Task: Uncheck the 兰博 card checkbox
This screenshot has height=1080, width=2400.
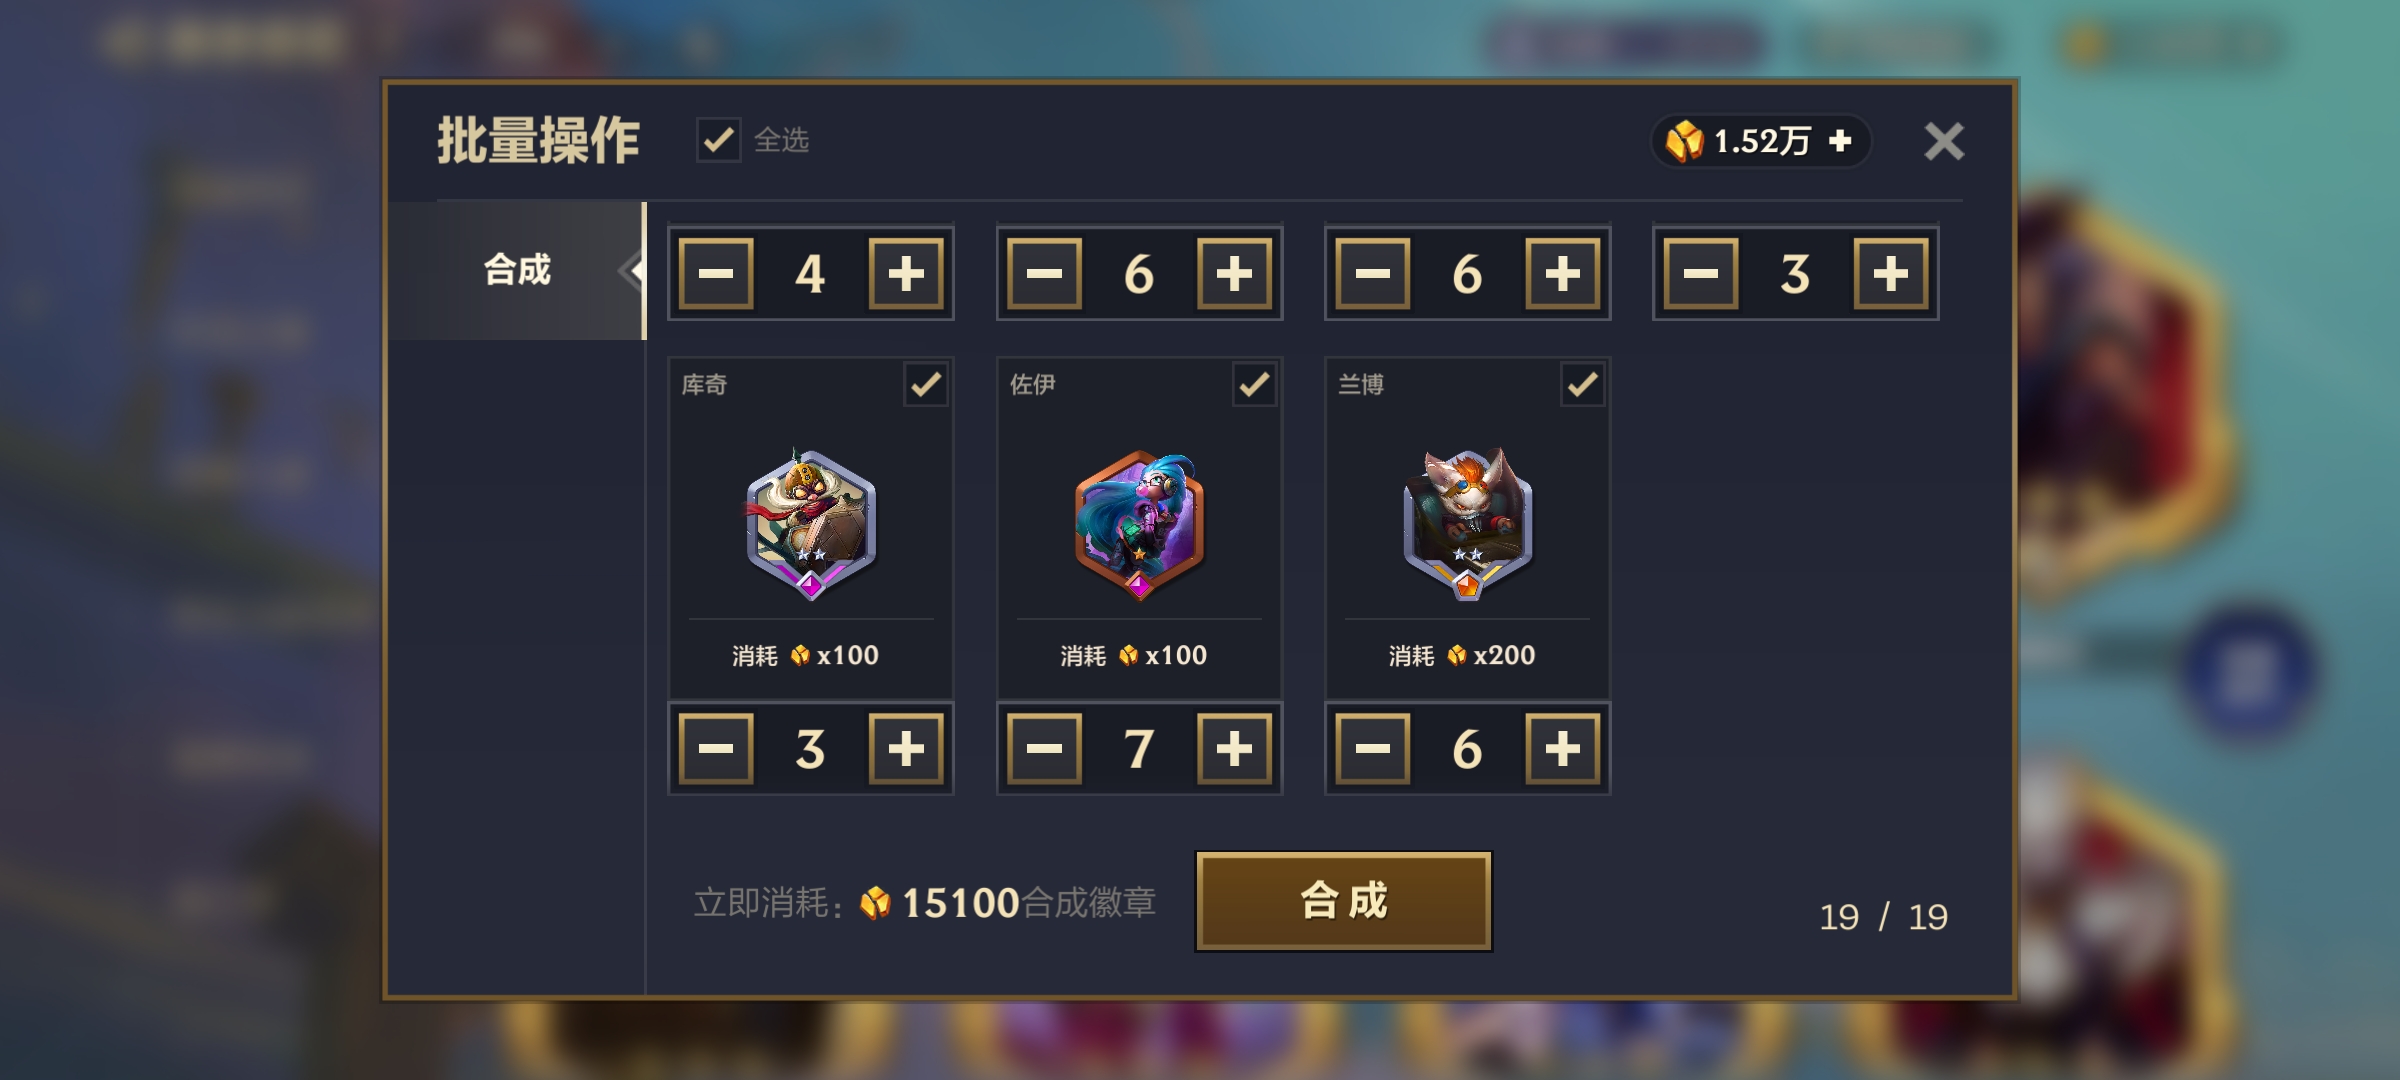Action: click(1582, 384)
